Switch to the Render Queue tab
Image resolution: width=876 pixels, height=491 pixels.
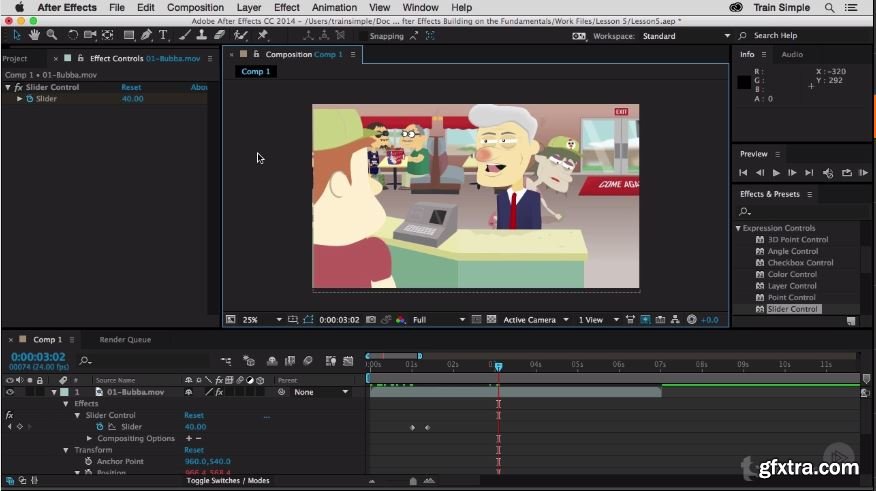(125, 340)
